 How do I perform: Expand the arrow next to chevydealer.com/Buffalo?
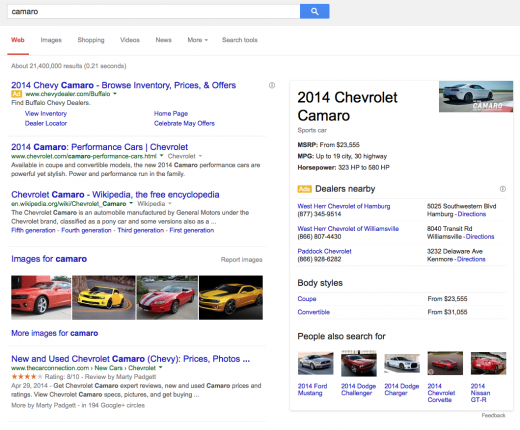pos(115,94)
